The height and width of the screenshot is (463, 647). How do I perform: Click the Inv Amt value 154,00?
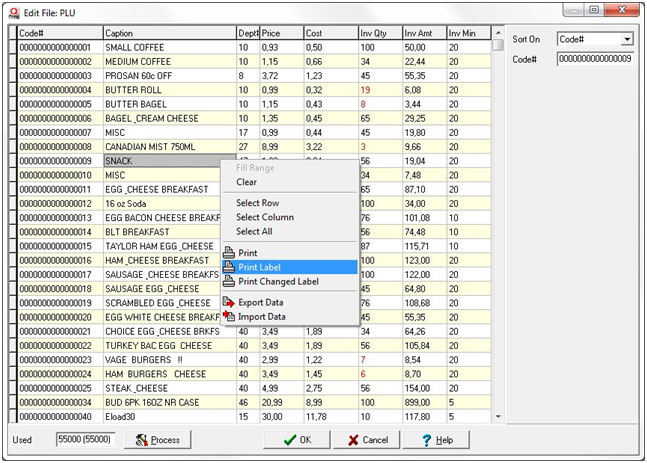[425, 388]
